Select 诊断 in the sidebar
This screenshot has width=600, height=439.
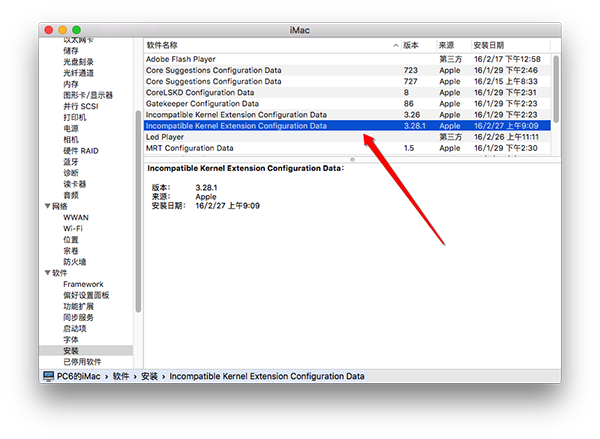[71, 173]
